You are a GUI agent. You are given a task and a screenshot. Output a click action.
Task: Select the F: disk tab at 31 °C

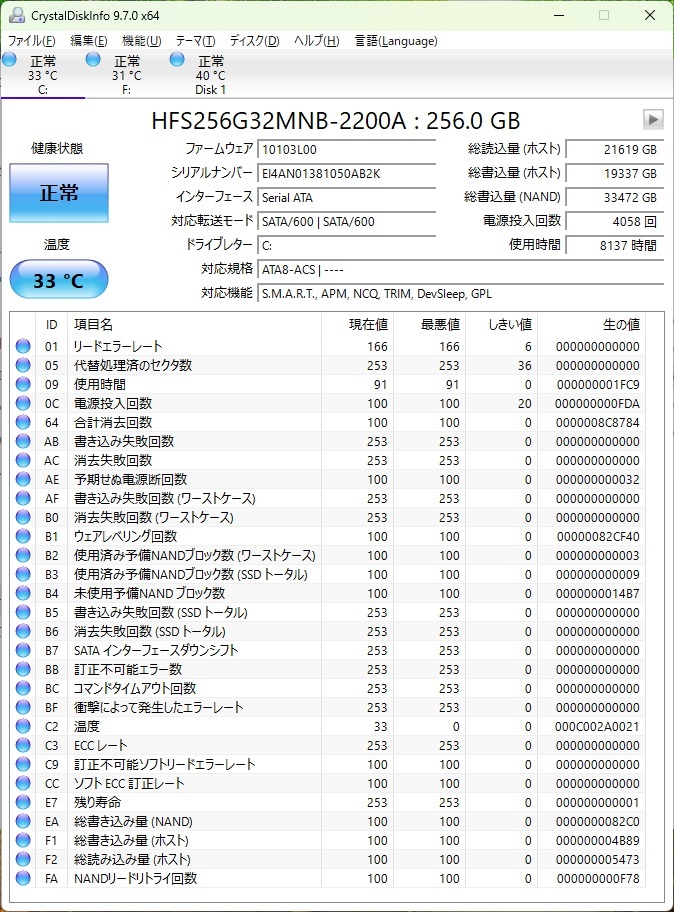127,74
